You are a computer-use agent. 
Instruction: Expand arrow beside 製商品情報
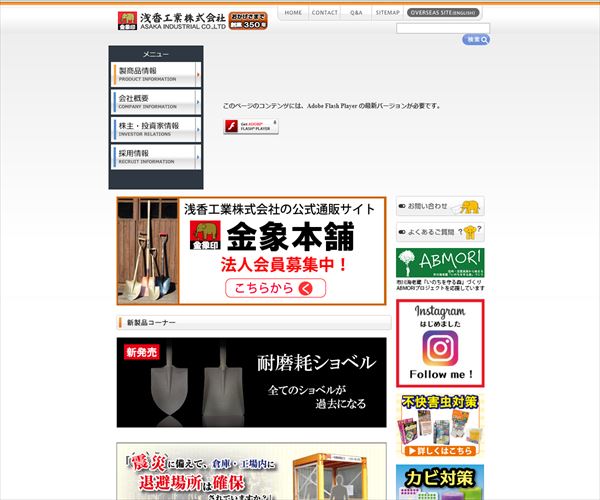198,74
